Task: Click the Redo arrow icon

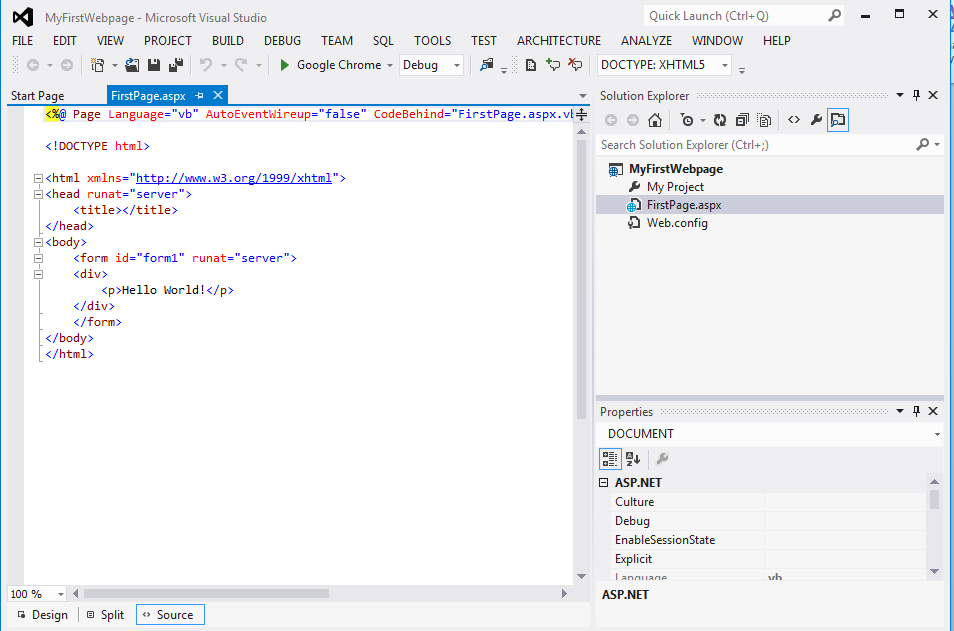Action: coord(242,64)
